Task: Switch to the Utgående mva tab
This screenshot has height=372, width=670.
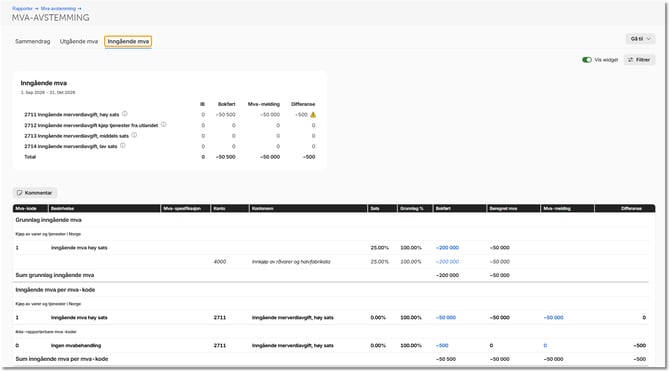Action: [79, 41]
